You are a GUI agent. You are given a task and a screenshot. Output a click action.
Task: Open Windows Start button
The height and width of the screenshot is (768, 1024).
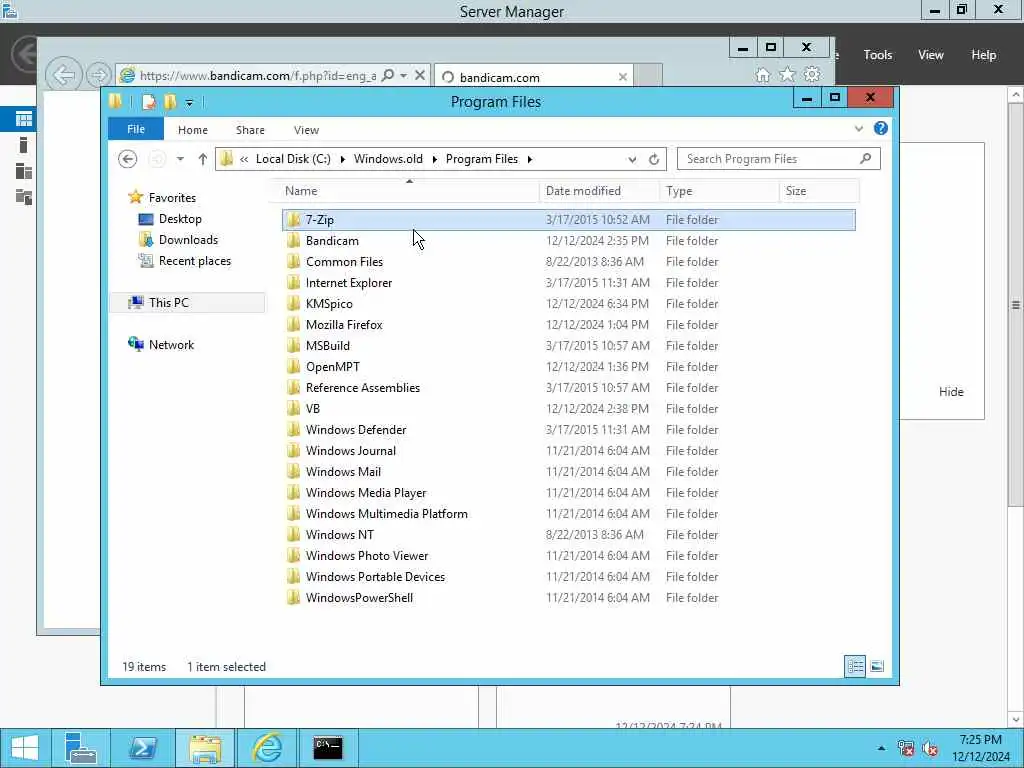point(24,748)
